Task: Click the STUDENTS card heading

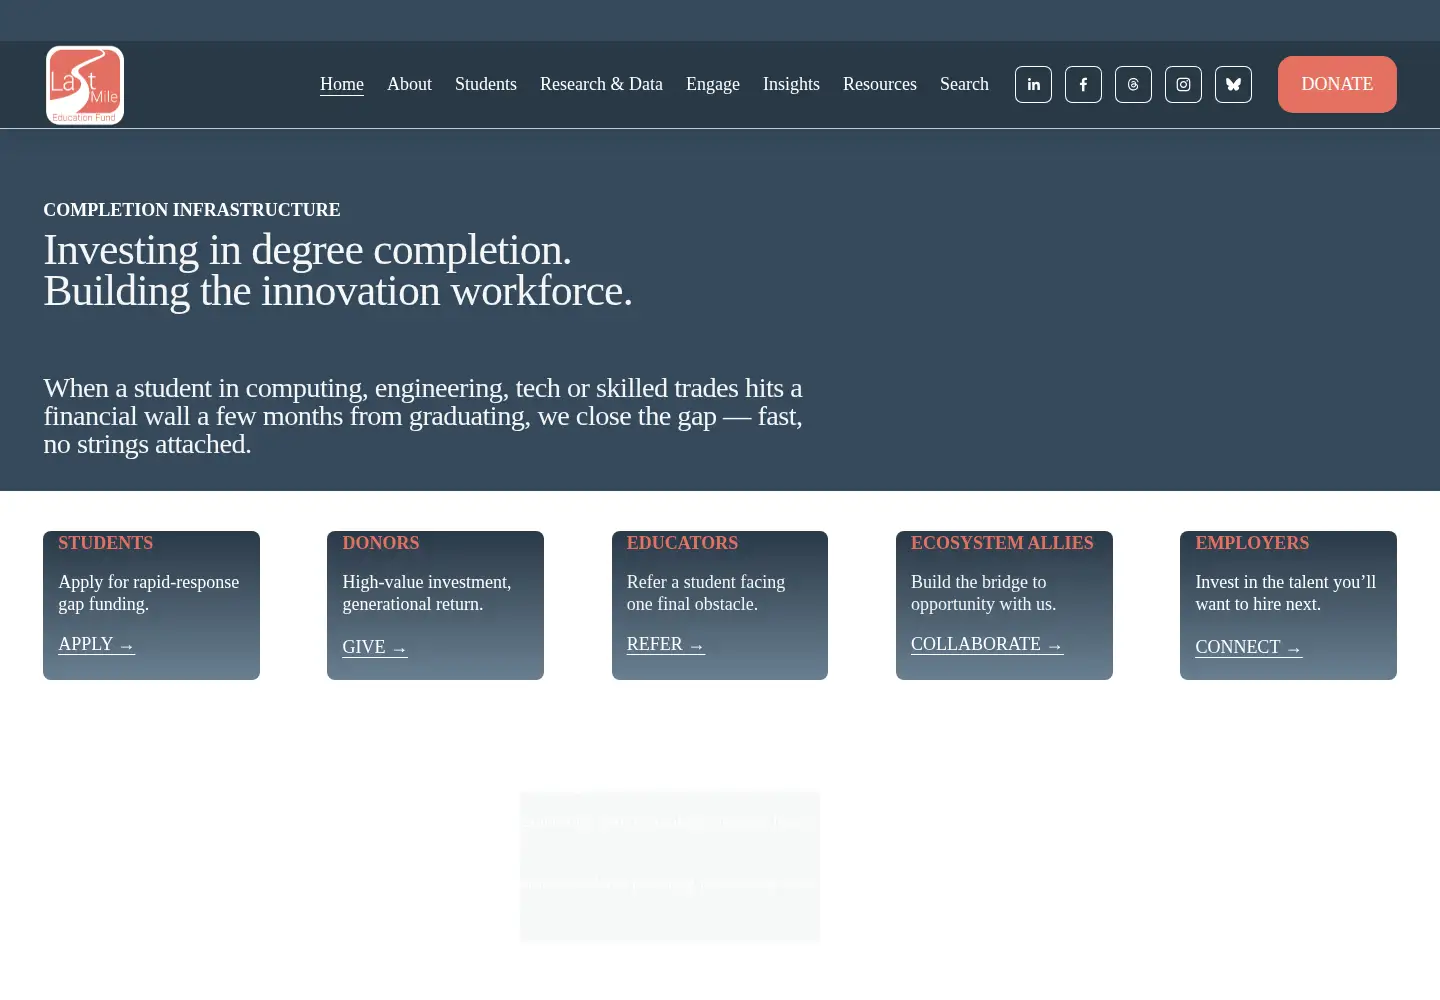Action: pyautogui.click(x=106, y=543)
